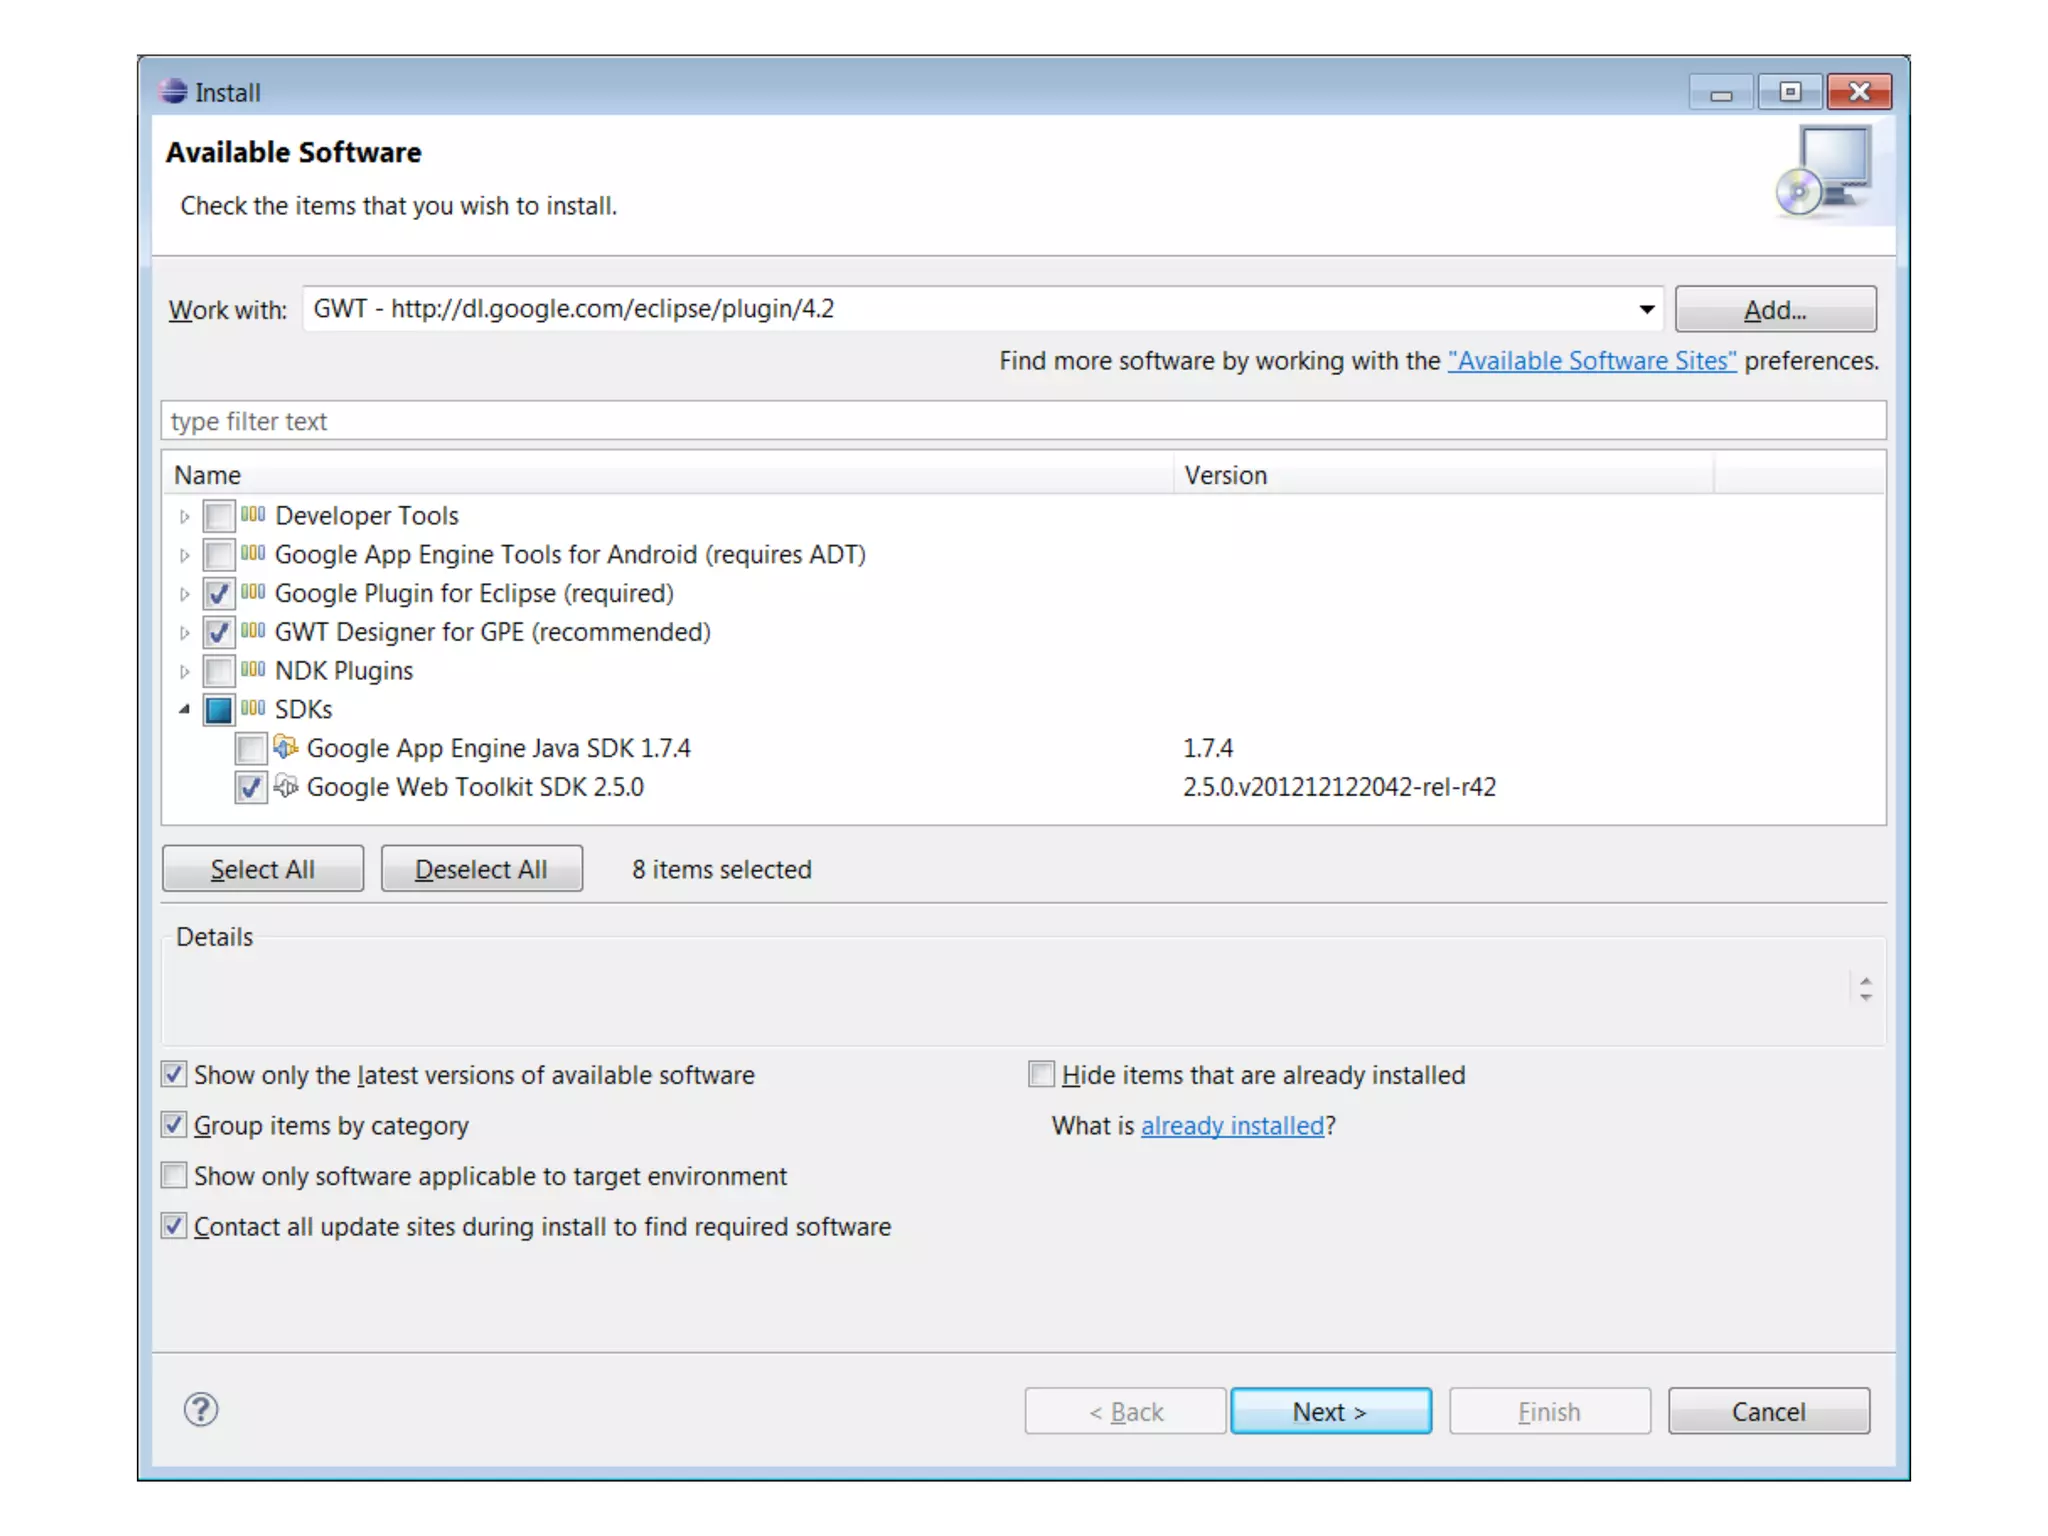Expand the Developer Tools tree node
2048x1536 pixels.
(184, 516)
